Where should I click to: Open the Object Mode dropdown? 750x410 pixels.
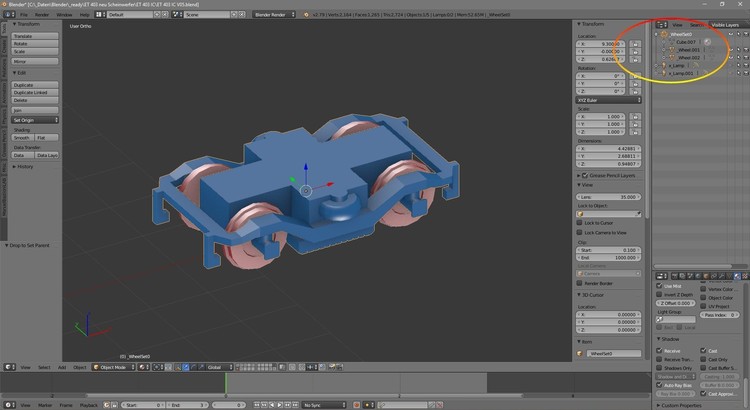[114, 367]
